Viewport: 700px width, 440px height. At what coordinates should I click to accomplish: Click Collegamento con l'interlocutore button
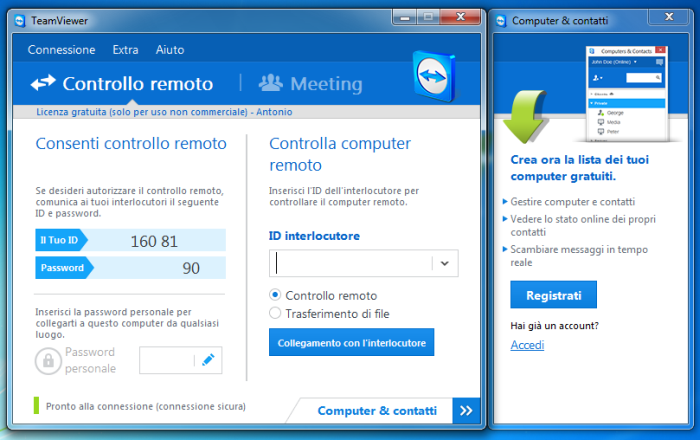351,342
